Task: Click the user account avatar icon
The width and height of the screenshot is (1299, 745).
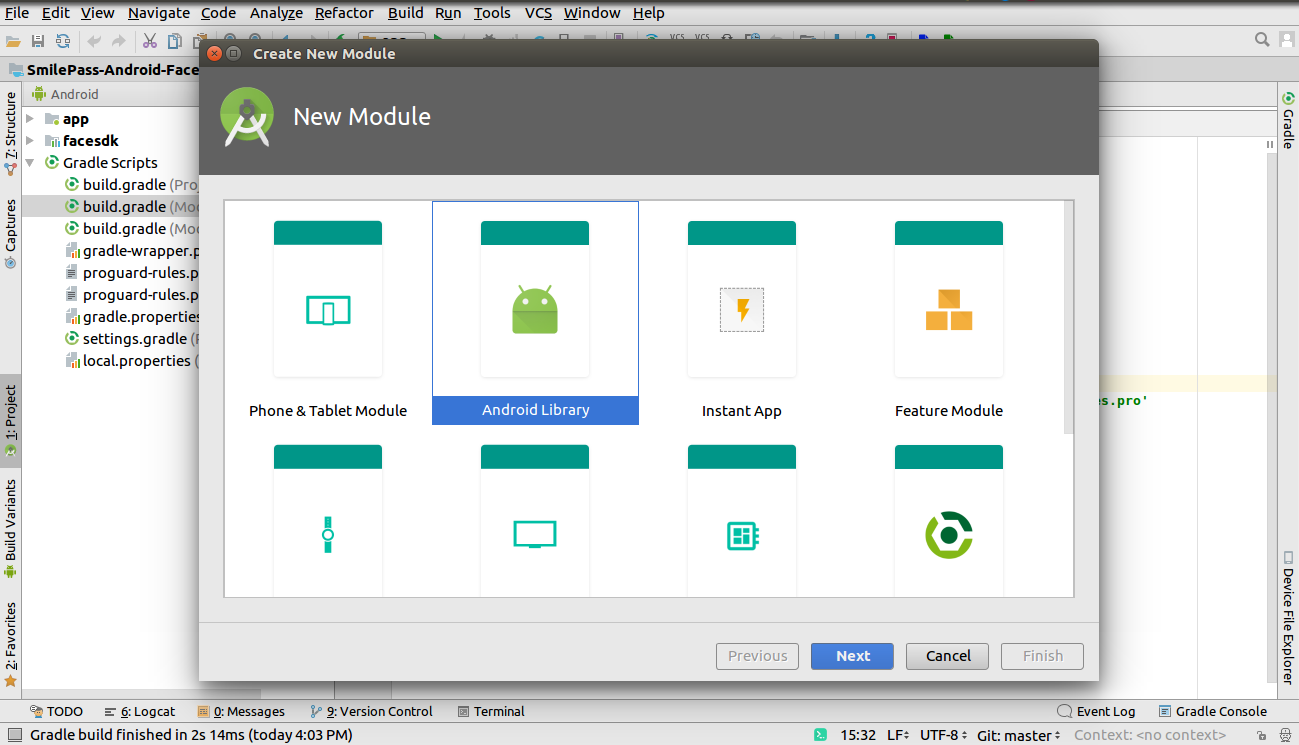Action: point(1287,40)
